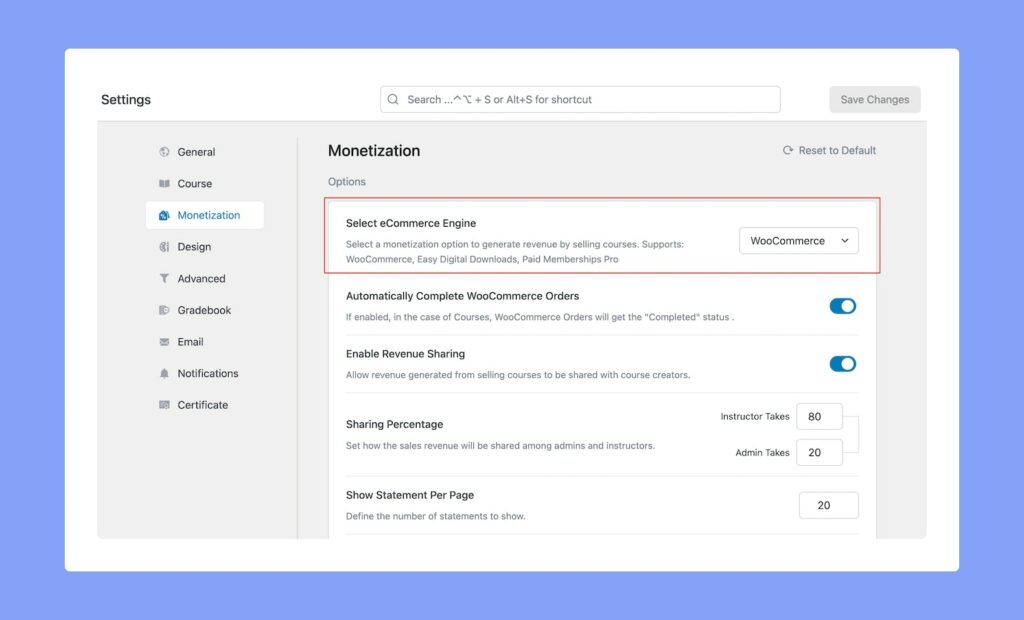Click the book icon beside Course
This screenshot has width=1024, height=620.
[x=164, y=184]
